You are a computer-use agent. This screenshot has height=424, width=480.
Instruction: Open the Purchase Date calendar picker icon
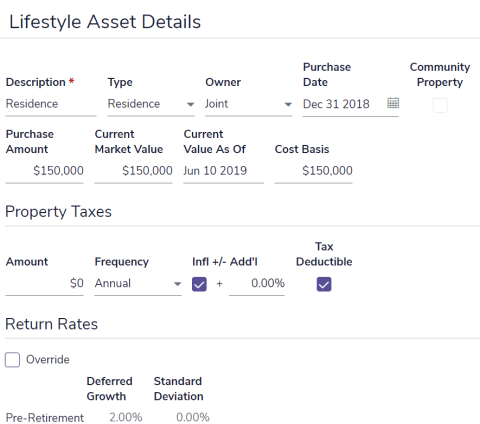[x=393, y=103]
